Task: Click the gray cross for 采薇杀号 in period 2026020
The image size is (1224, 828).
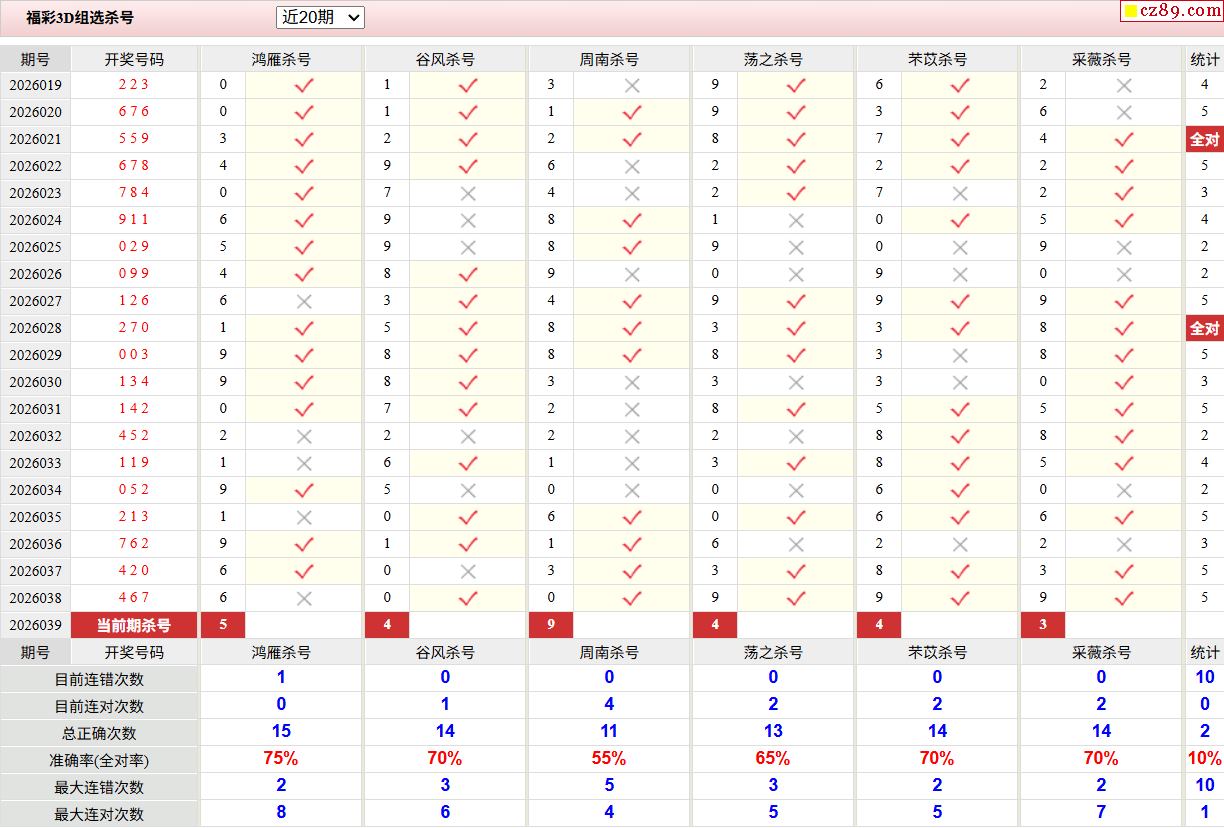Action: [x=1124, y=112]
